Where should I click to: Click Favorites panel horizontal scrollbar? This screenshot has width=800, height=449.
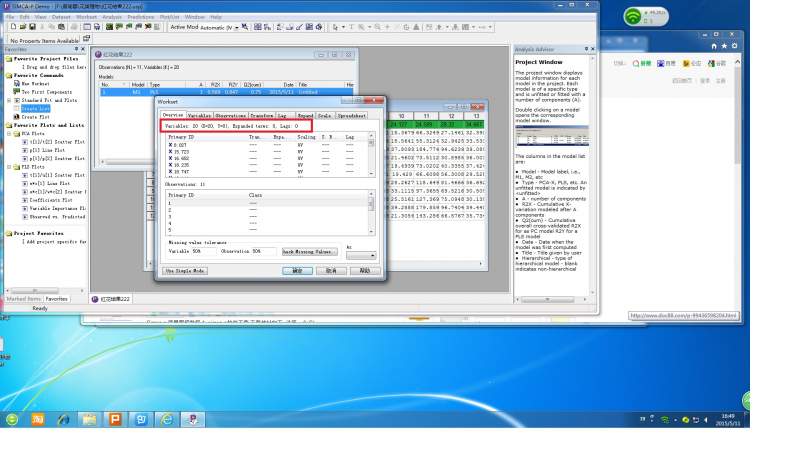pyautogui.click(x=44, y=290)
